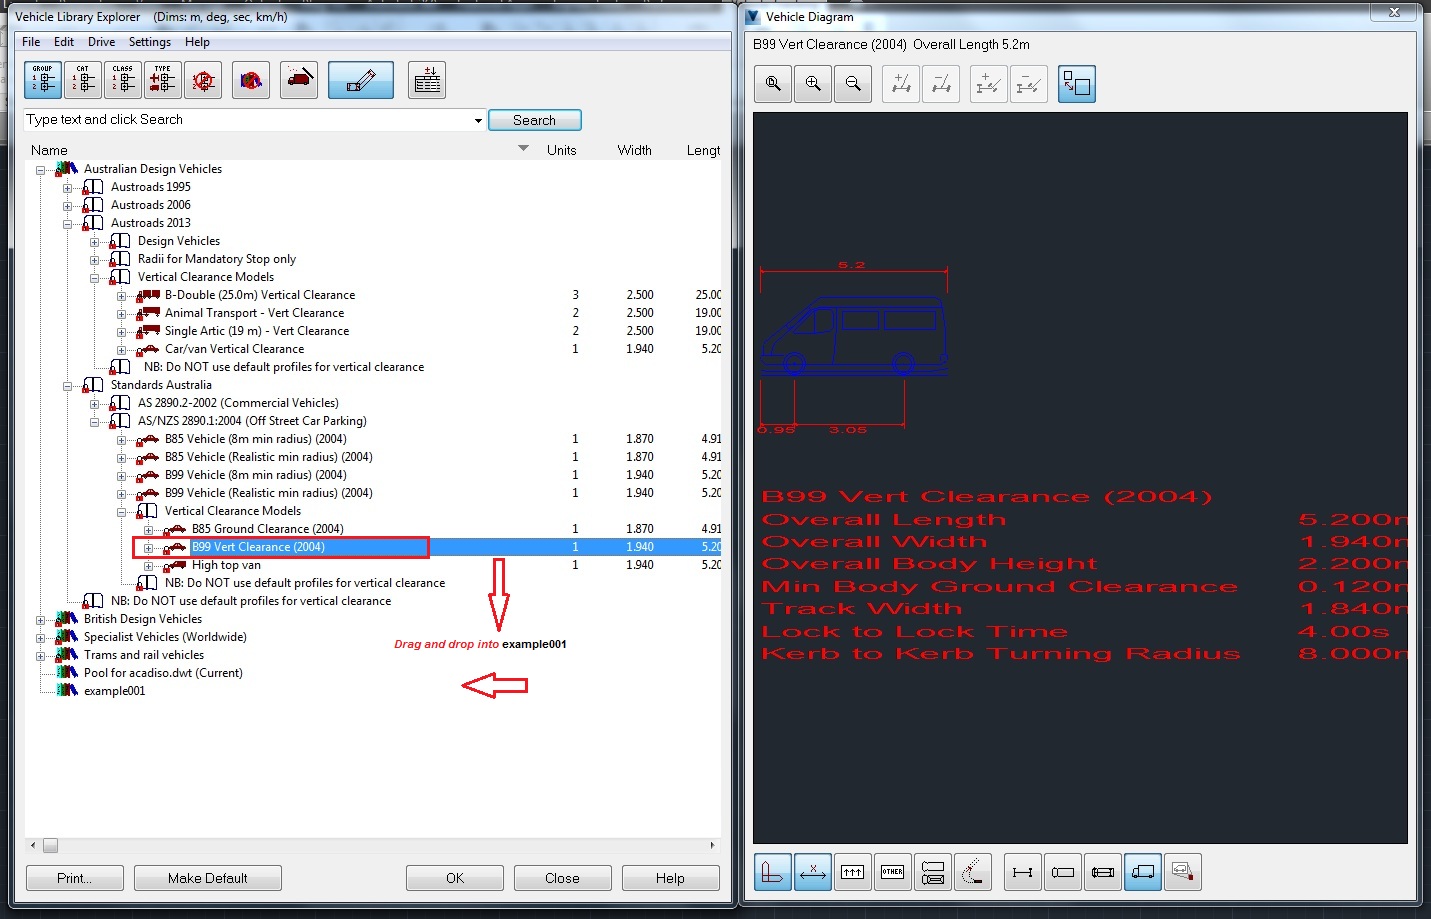This screenshot has height=919, width=1431.
Task: Click the Zoom Extents magnifier icon
Action: (771, 84)
